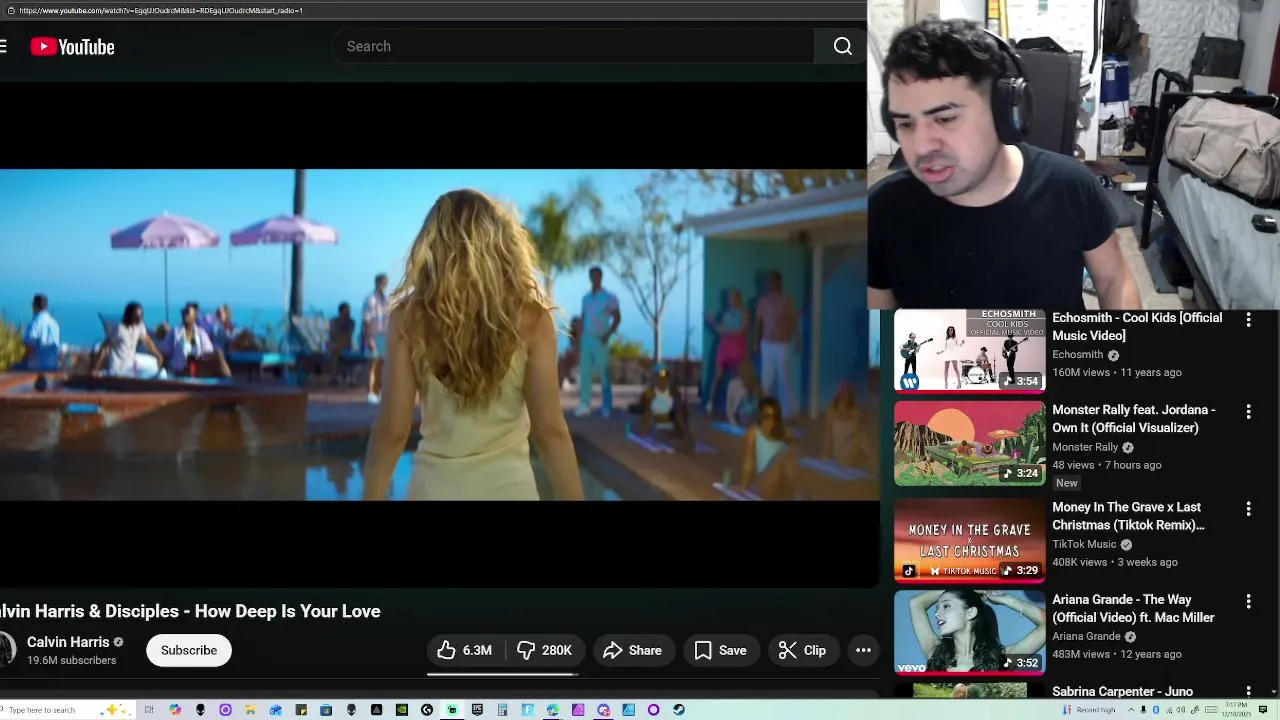Open more actions menu beside Clip
The width and height of the screenshot is (1280, 720).
[863, 650]
